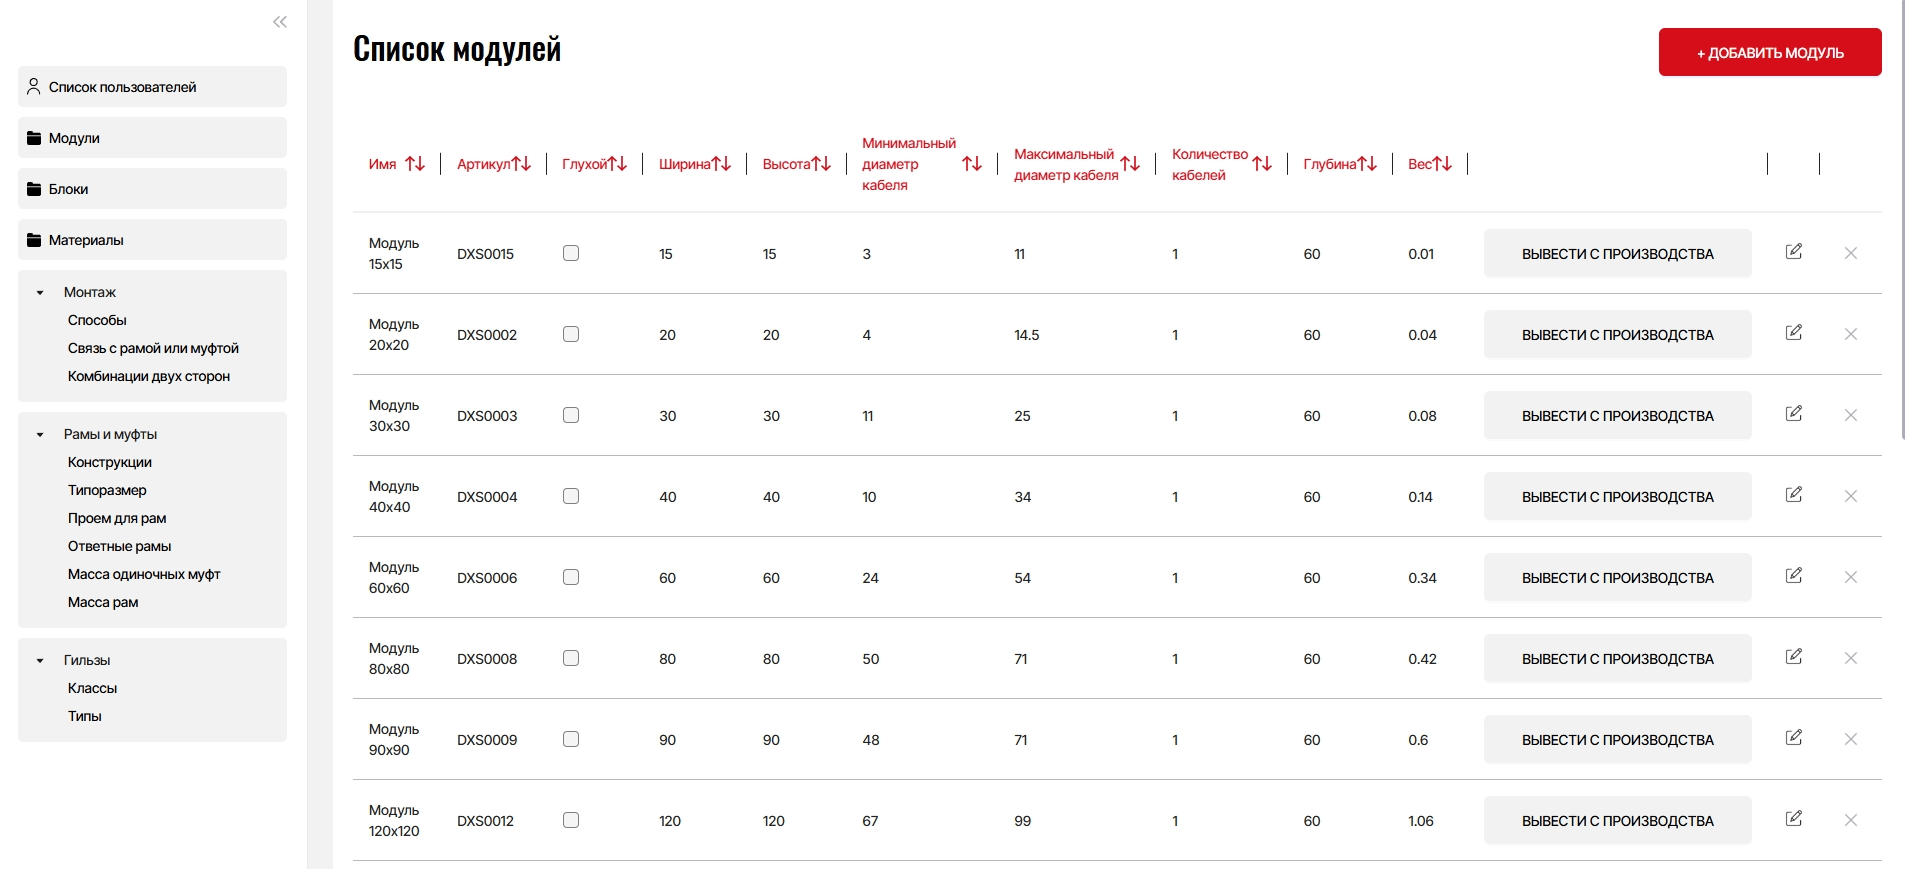The height and width of the screenshot is (869, 1905).
Task: Go to Список пользователей in sidebar
Action: [x=152, y=87]
